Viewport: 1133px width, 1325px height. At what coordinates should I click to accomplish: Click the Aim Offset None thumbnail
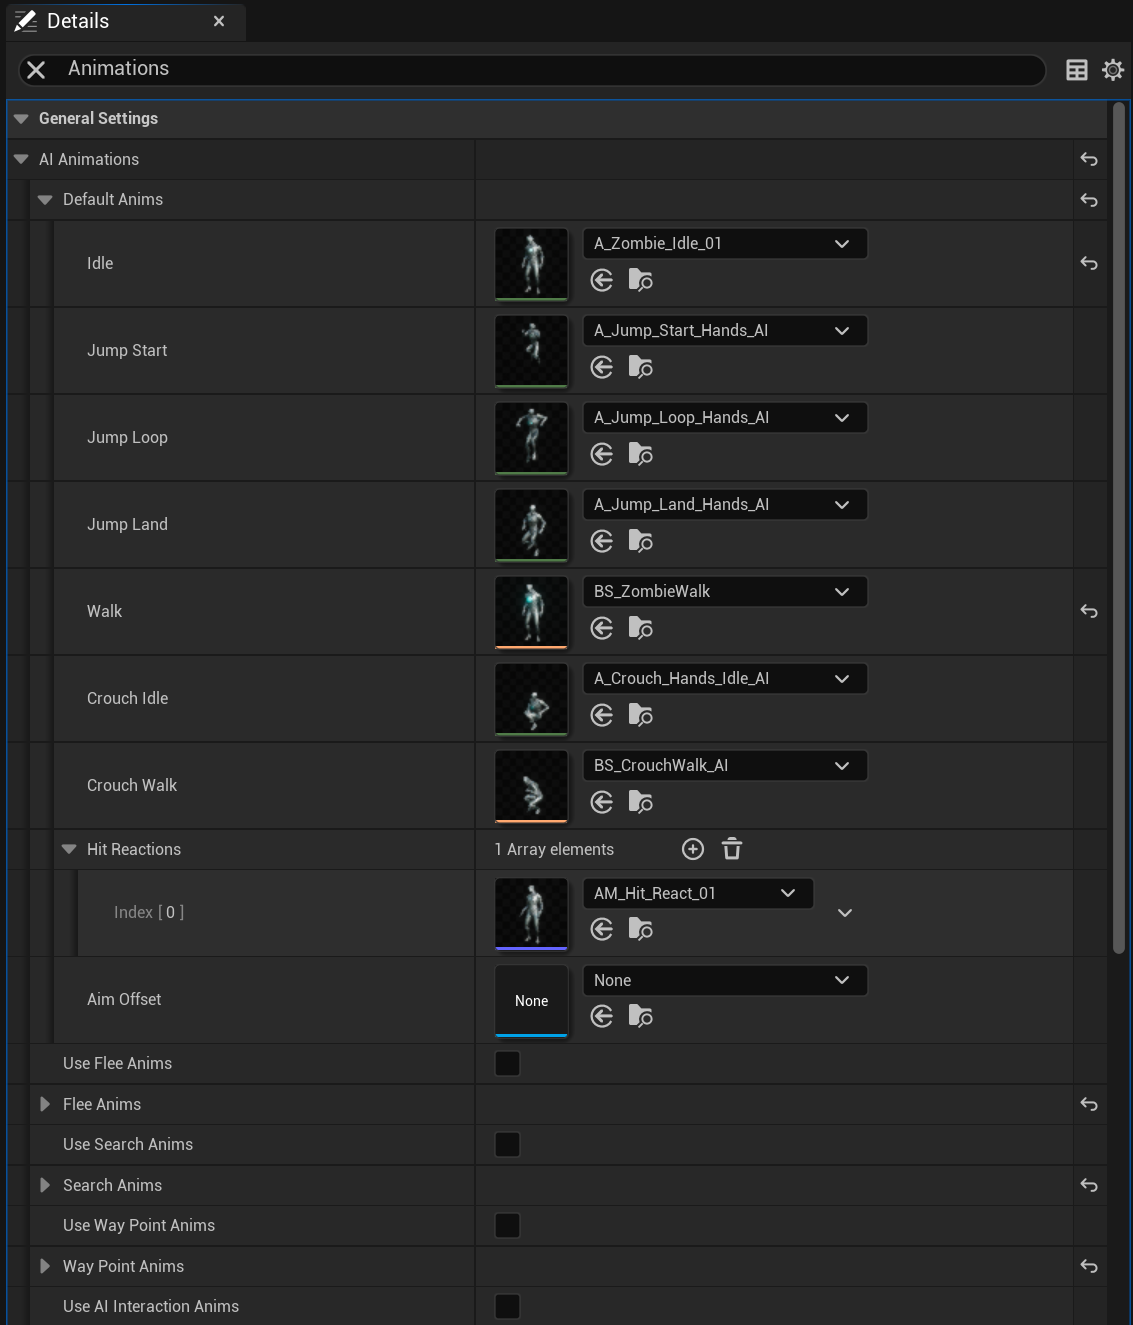point(532,1001)
